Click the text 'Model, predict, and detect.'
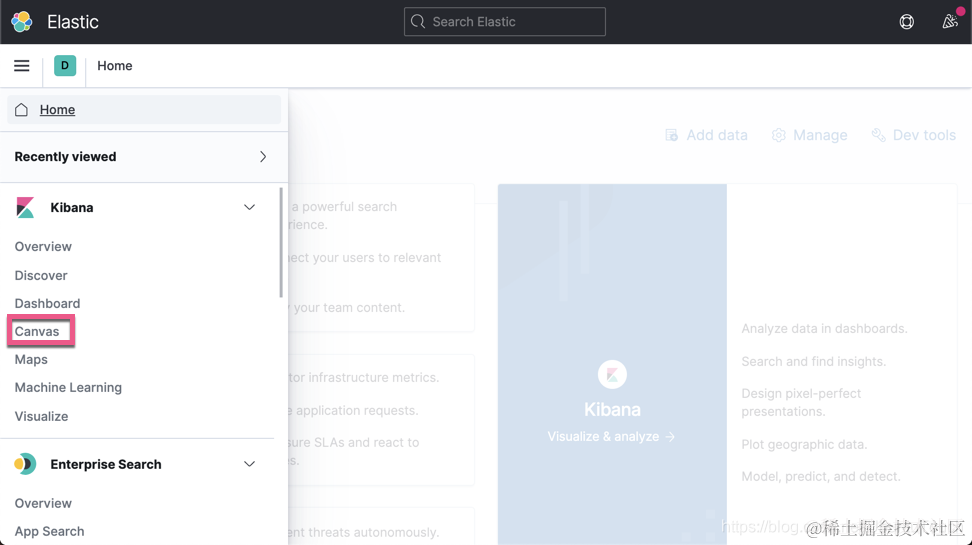This screenshot has height=545, width=972. [821, 477]
